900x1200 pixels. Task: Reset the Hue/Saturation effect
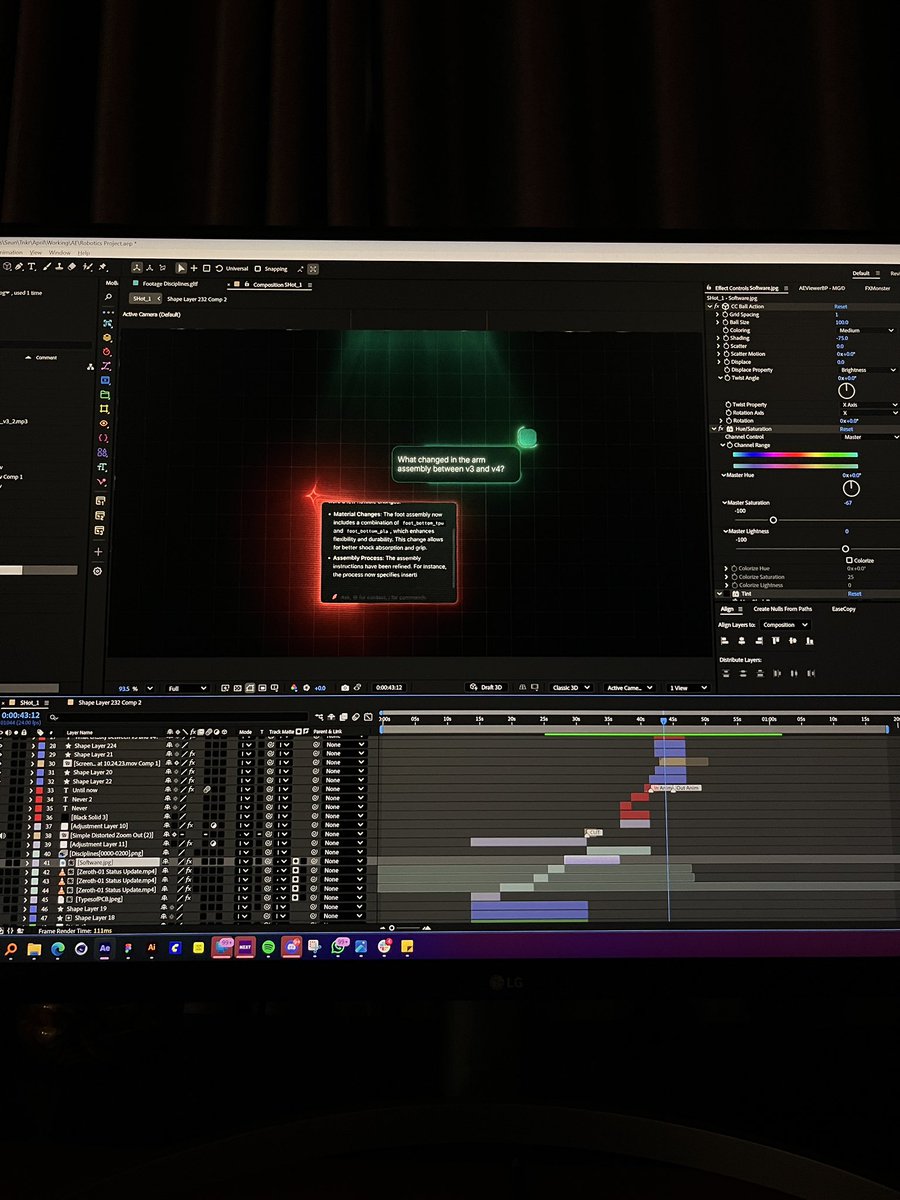(x=846, y=429)
